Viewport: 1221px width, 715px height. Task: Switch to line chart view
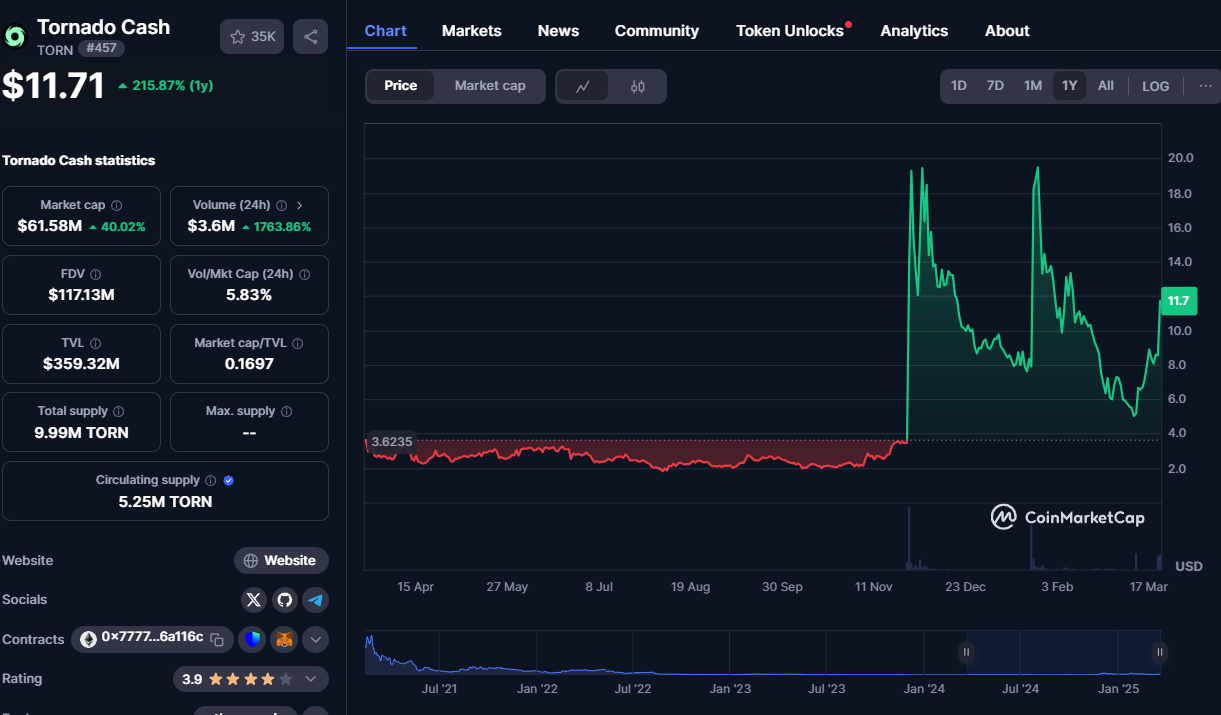583,86
